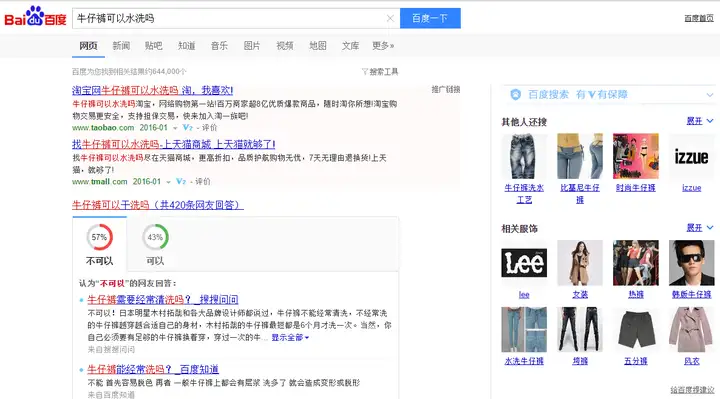Open the Tmall 上天猫就够了 result link
Viewport: 720px width, 399px height.
tap(174, 144)
